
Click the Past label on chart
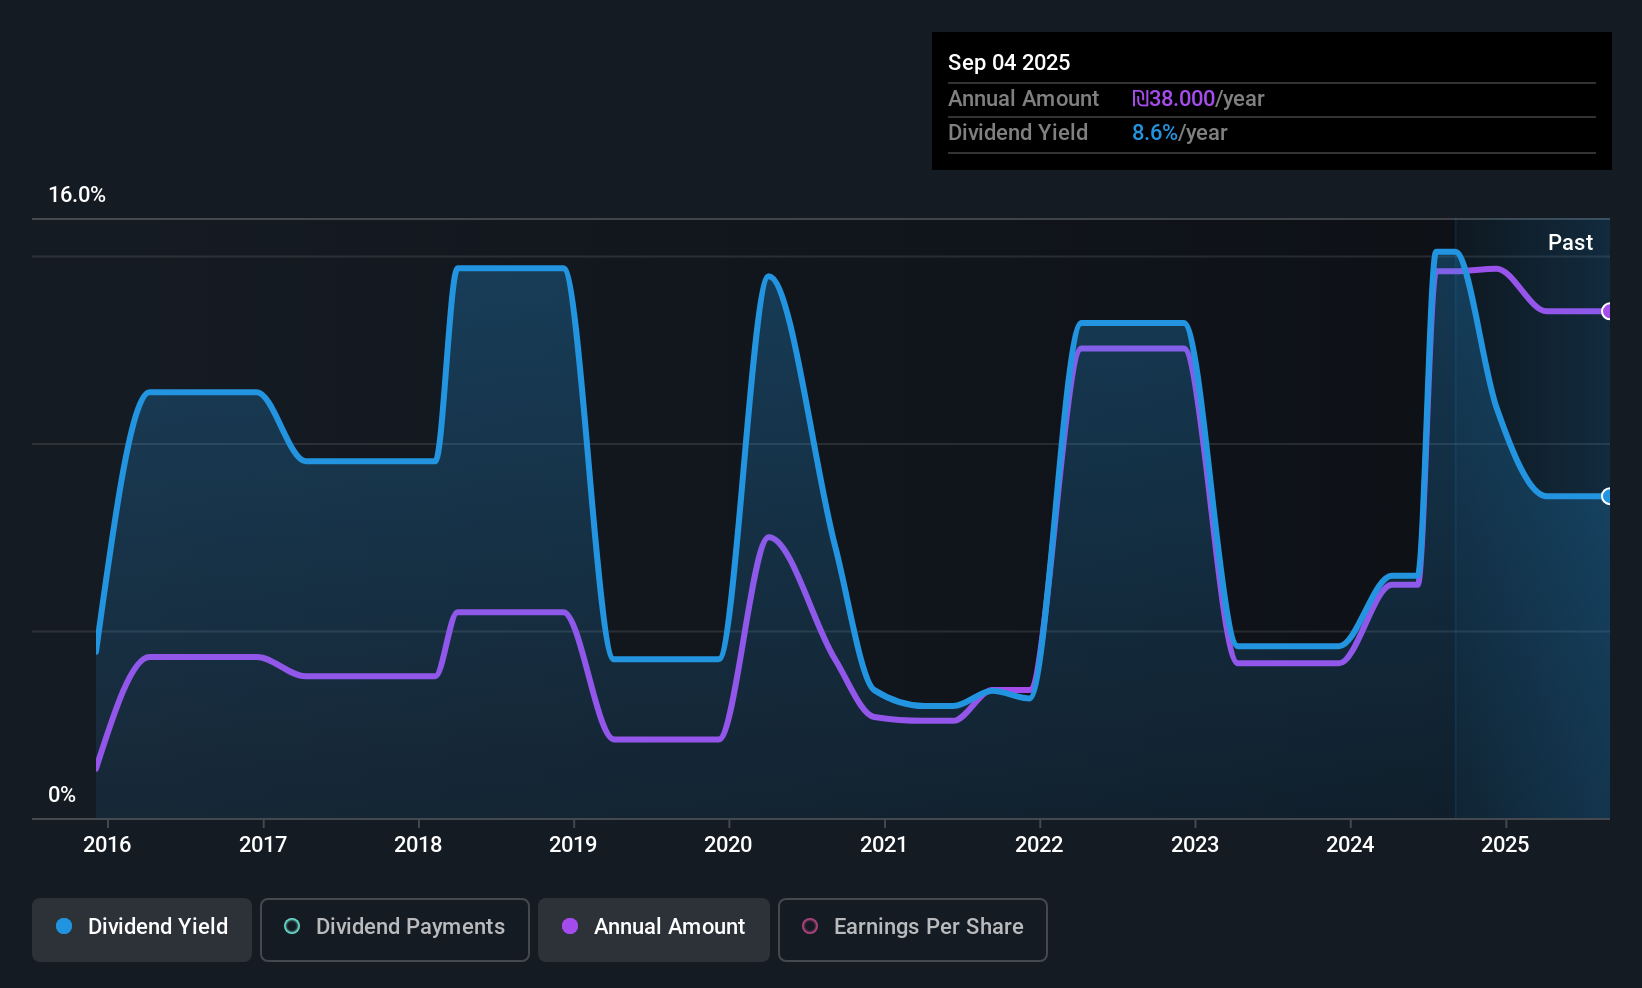1570,242
